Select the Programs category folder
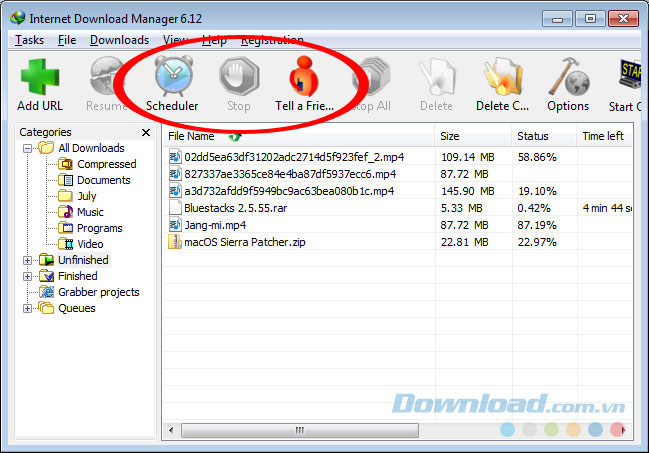Viewport: 649px width, 453px height. tap(99, 228)
